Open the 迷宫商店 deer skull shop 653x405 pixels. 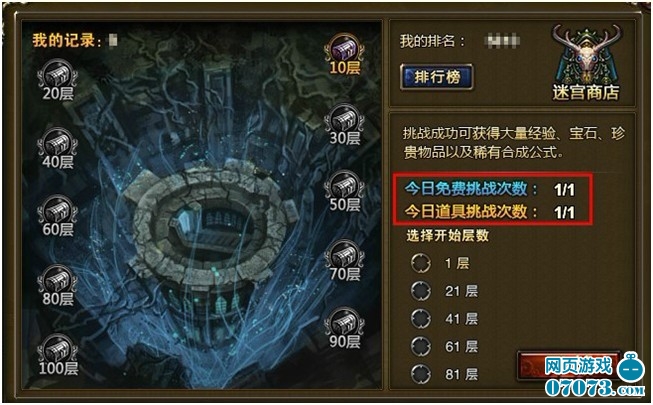(x=586, y=62)
